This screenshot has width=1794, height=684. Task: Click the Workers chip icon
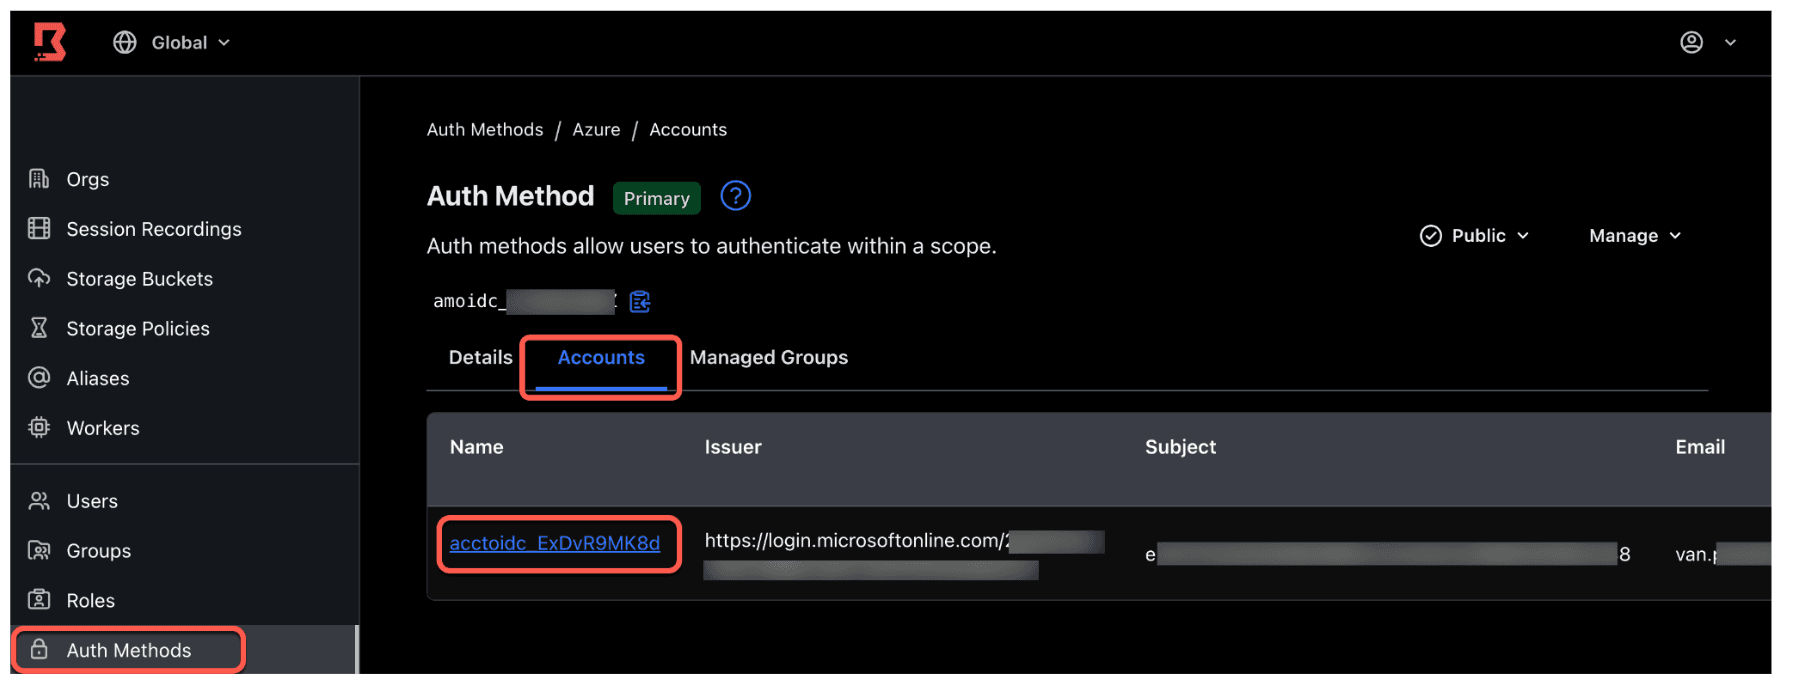click(x=39, y=427)
